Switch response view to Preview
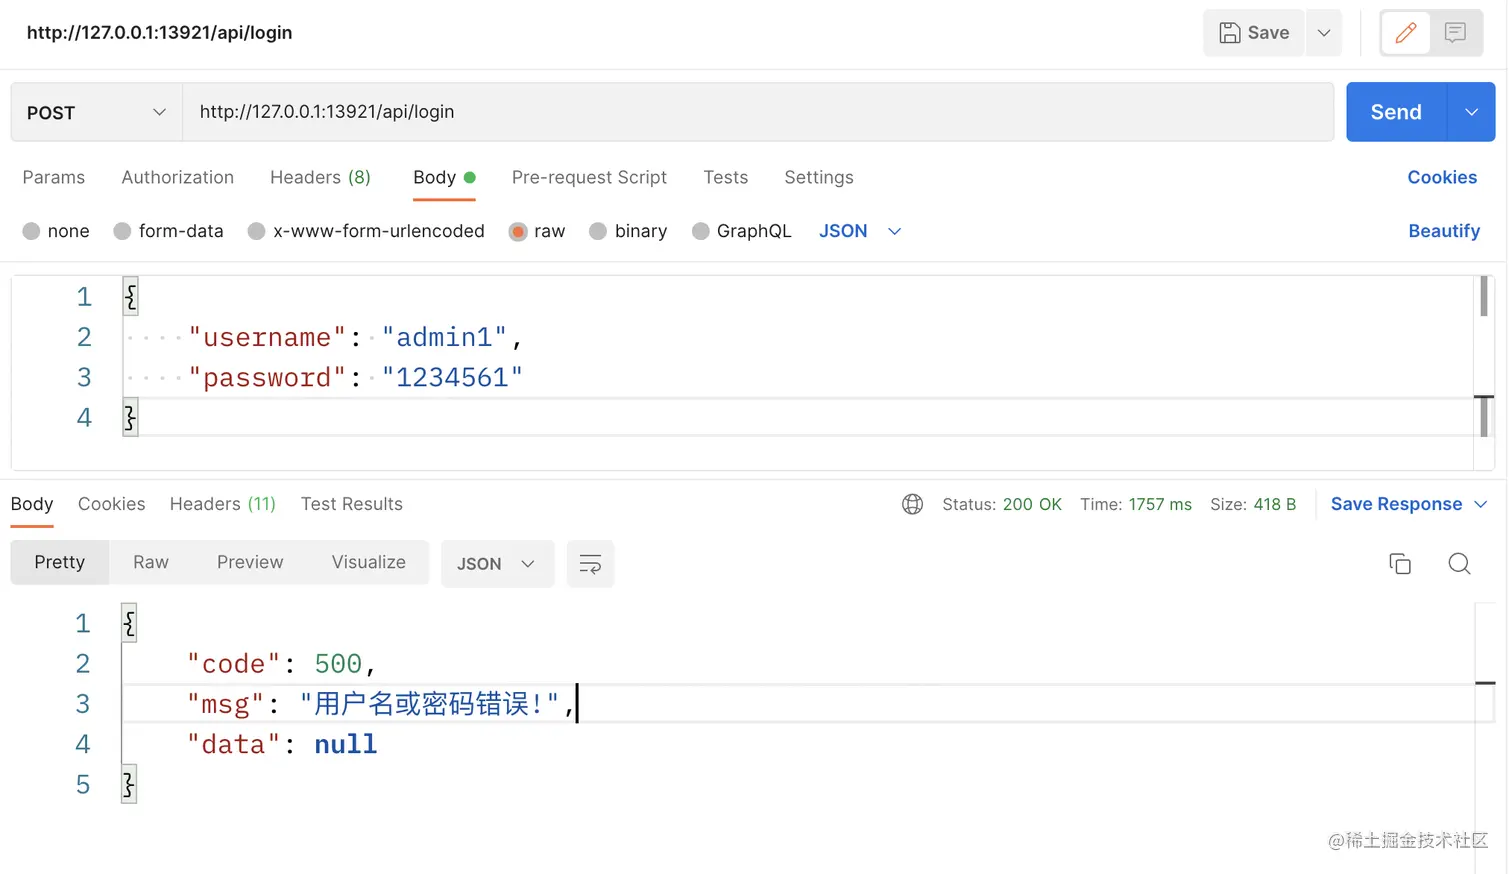The image size is (1512, 874). (x=250, y=562)
